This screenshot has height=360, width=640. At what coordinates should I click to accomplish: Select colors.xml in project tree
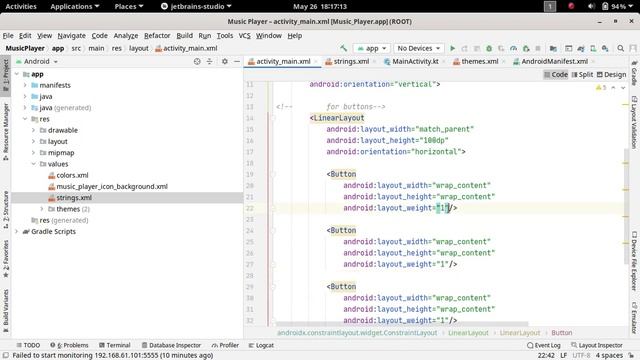[x=72, y=175]
